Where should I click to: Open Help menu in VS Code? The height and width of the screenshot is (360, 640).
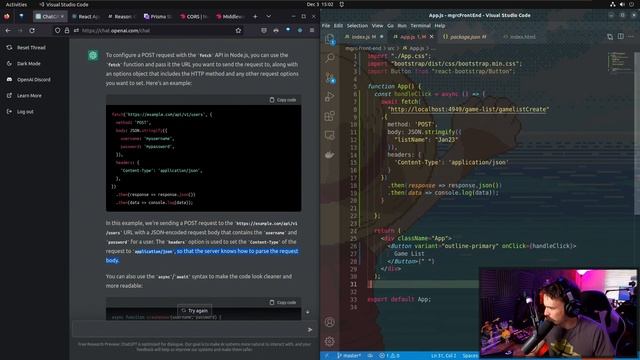tap(440, 25)
